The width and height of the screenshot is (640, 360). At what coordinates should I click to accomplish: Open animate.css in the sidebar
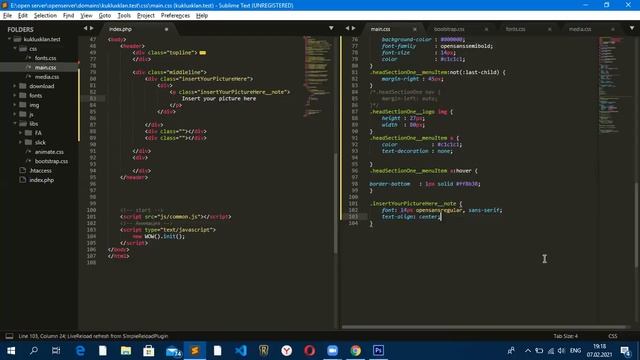click(49, 152)
